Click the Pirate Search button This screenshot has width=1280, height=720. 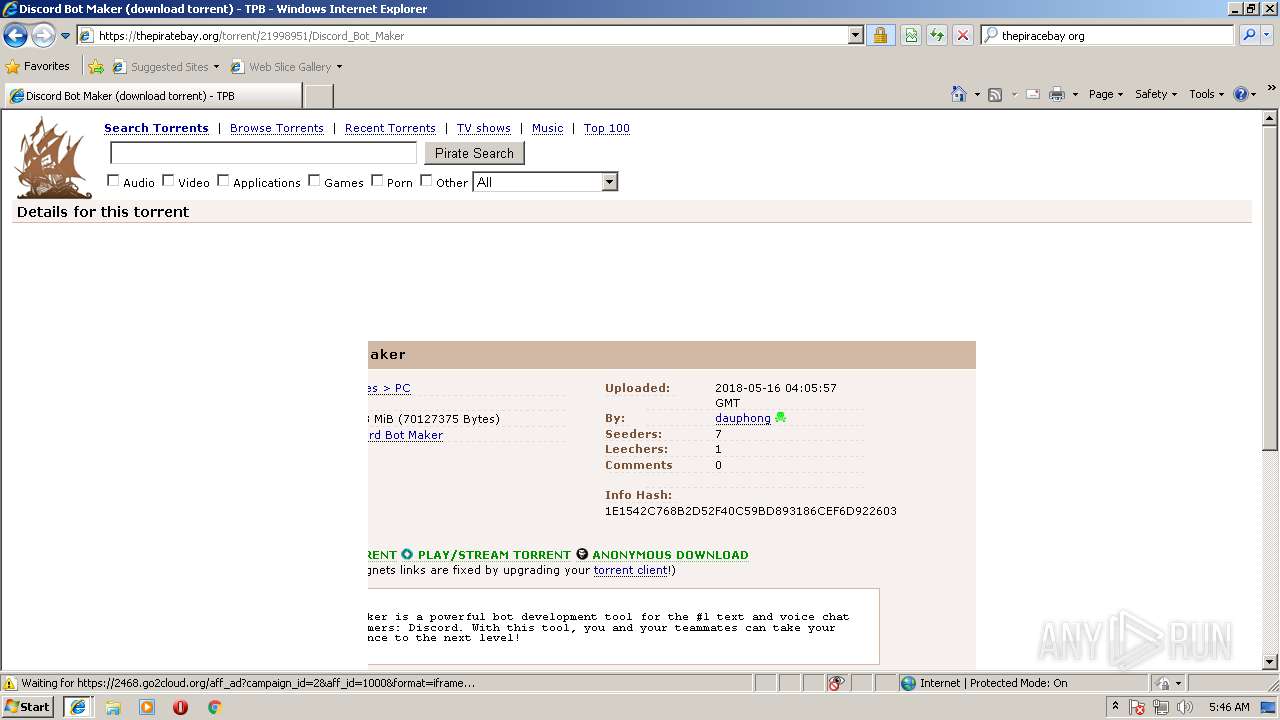(x=474, y=153)
